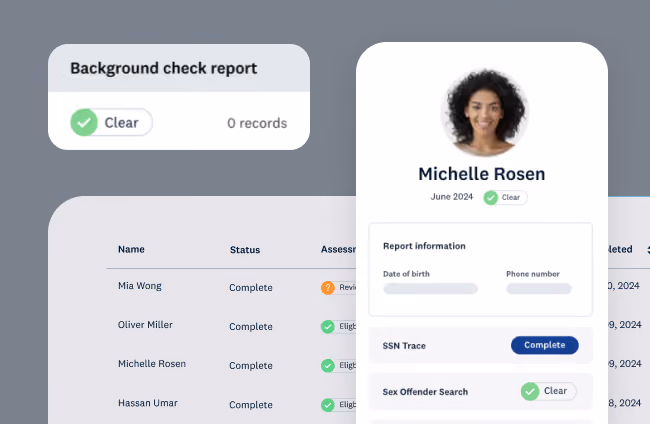Image resolution: width=650 pixels, height=424 pixels.
Task: Click the Michelle Rosen heading on the profile card
Action: click(482, 174)
